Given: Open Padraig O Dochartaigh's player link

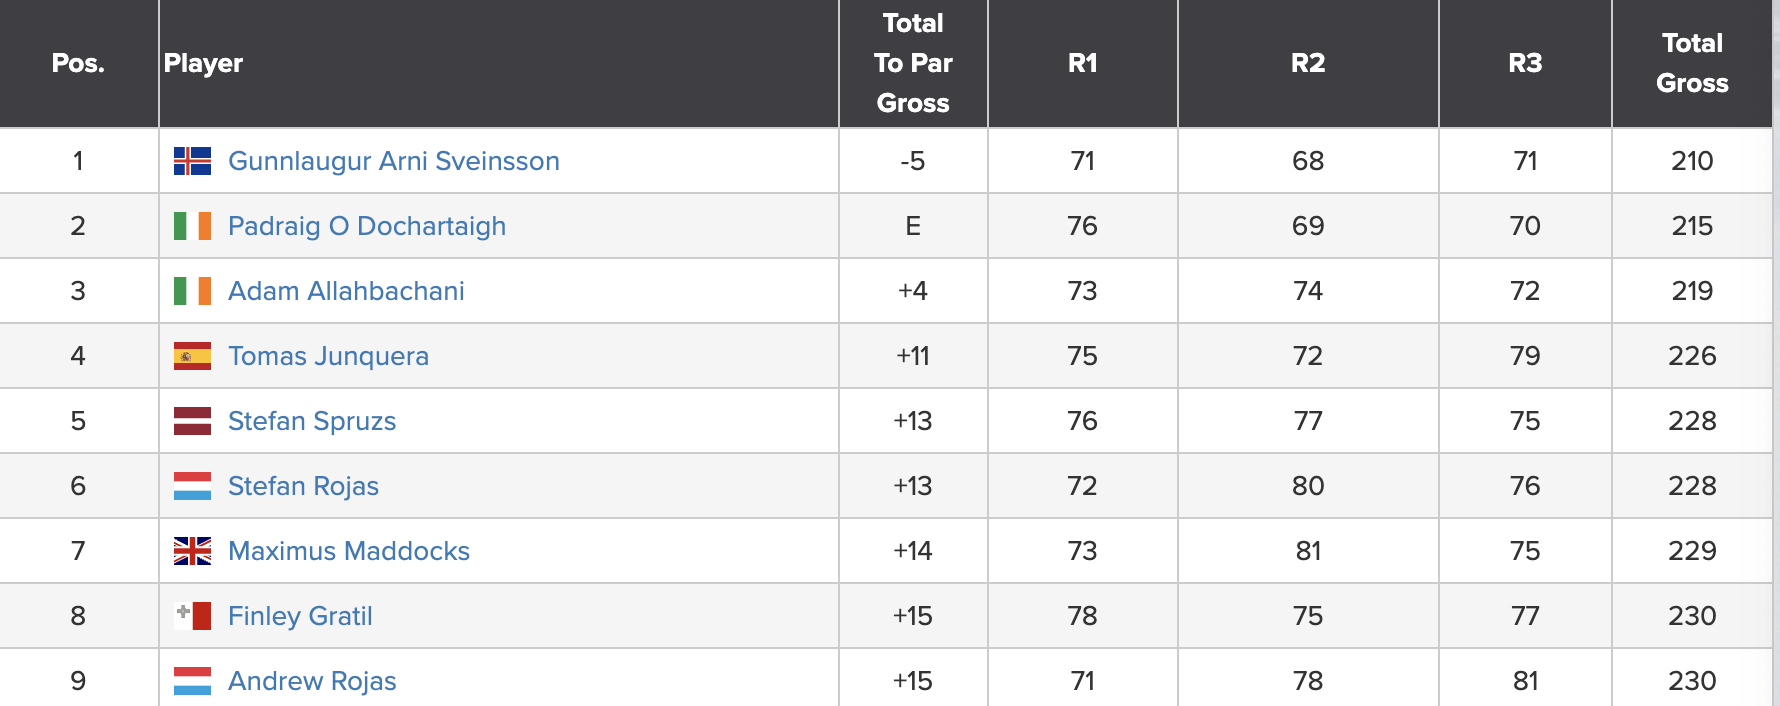Looking at the screenshot, I should point(367,226).
